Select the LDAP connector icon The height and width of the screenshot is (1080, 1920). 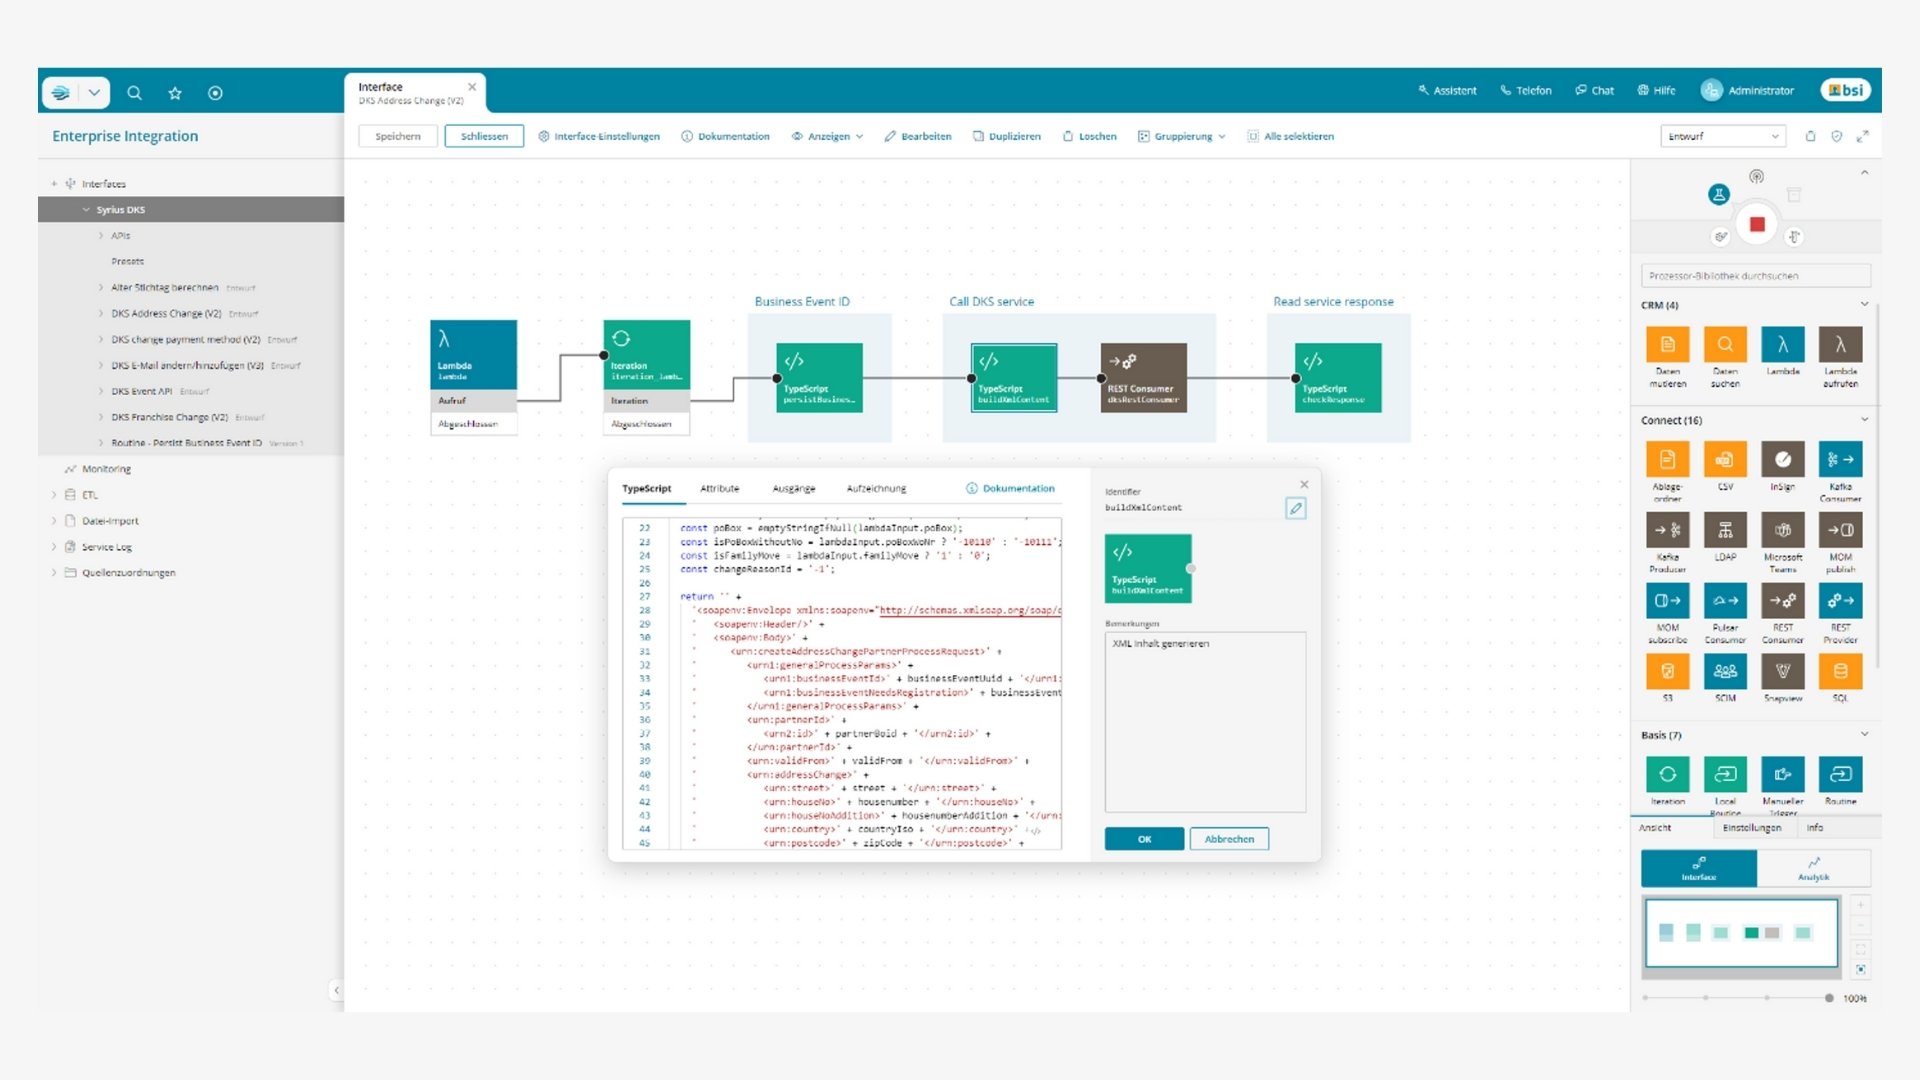coord(1725,530)
